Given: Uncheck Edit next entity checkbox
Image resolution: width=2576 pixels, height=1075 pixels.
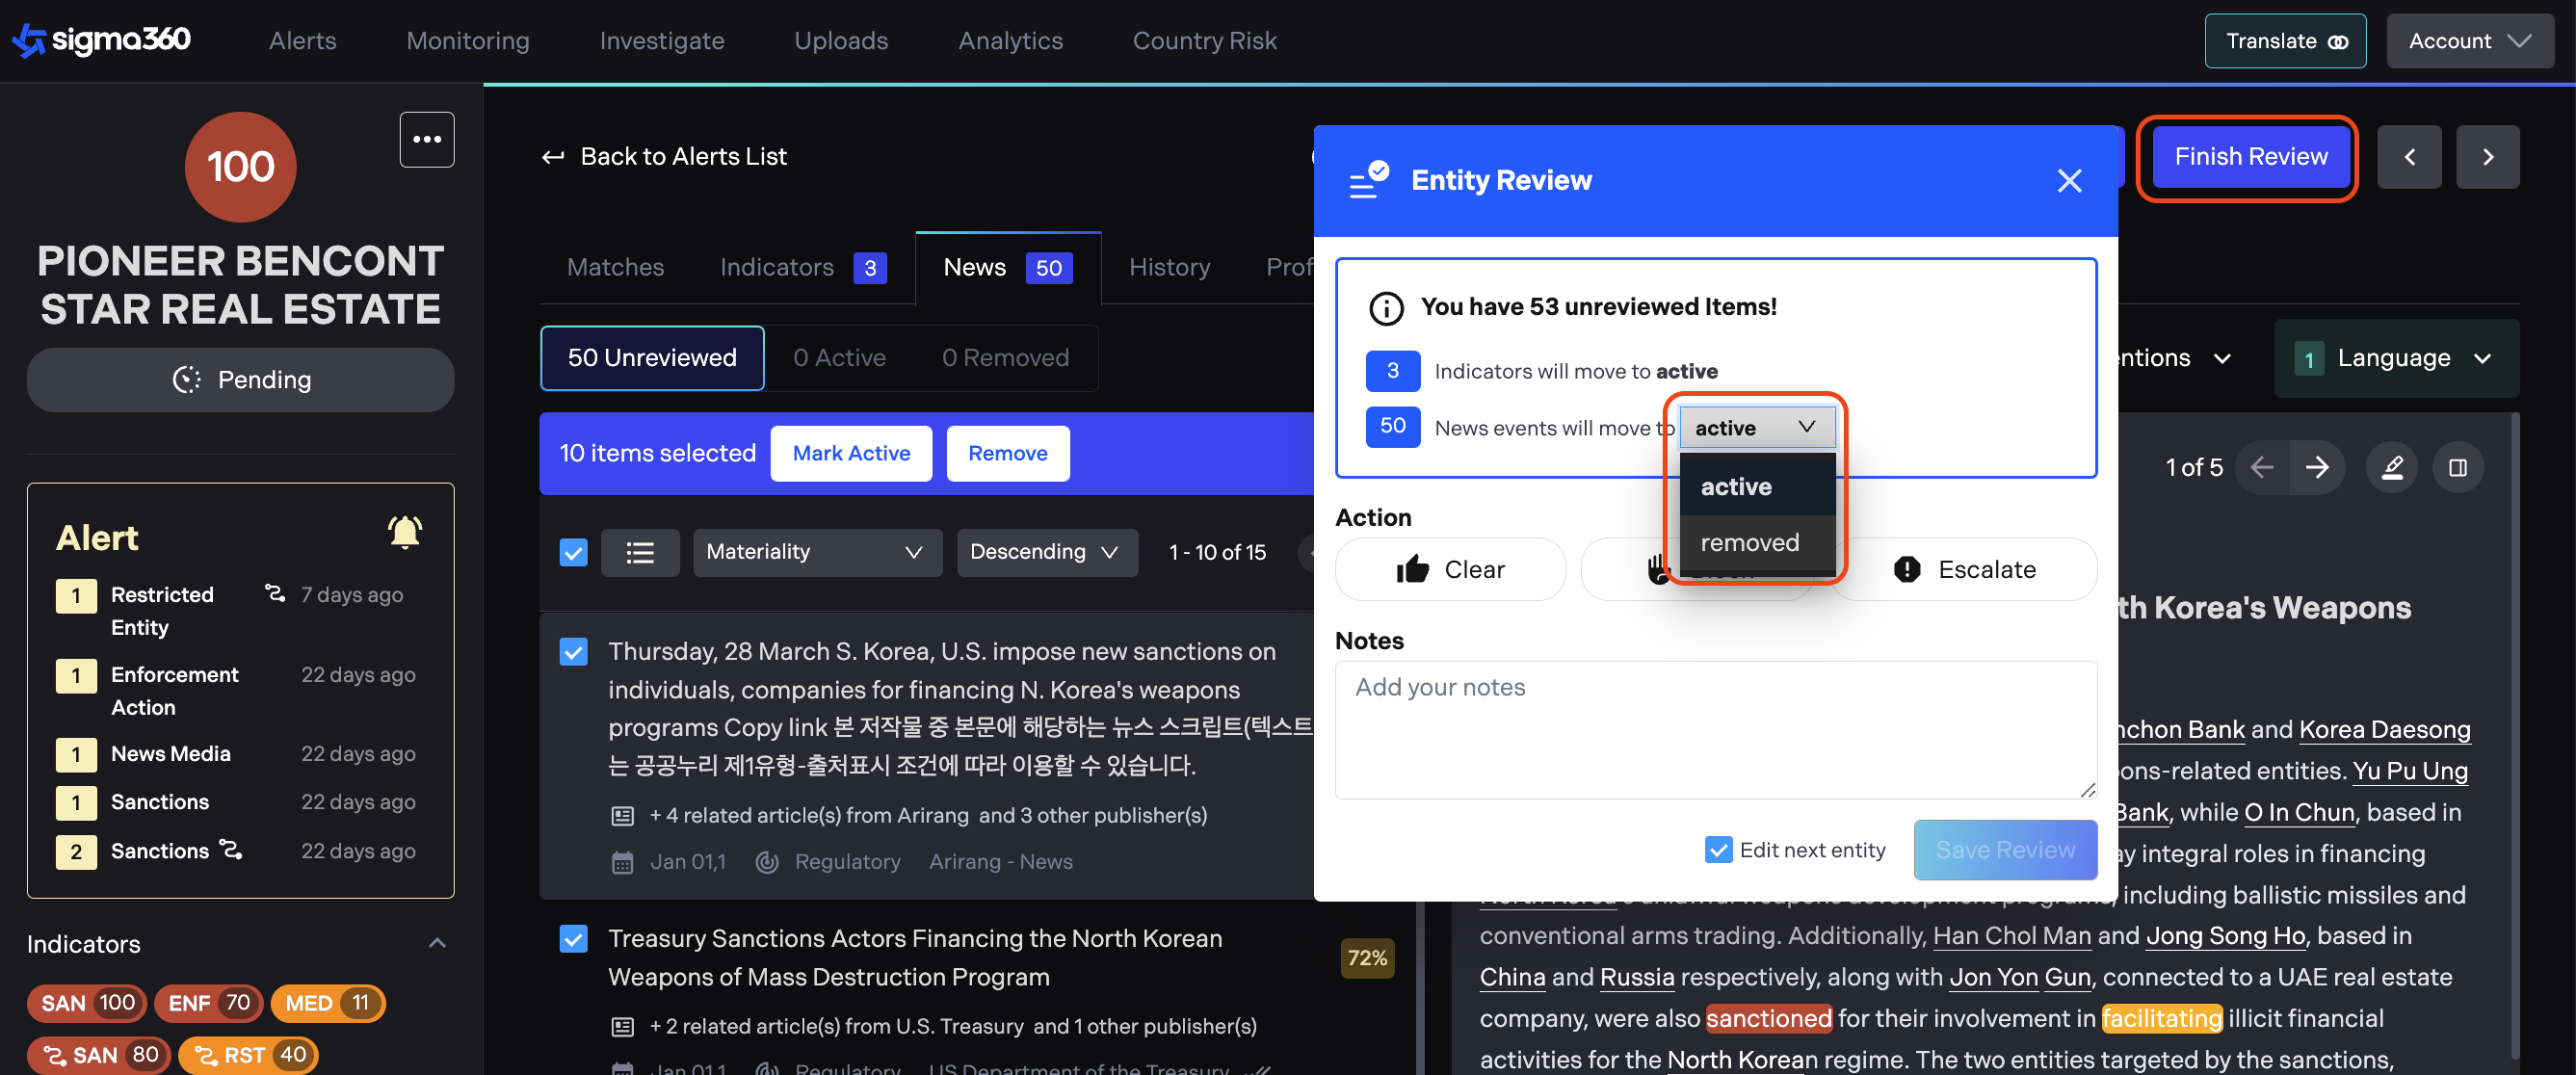Looking at the screenshot, I should 1718,850.
